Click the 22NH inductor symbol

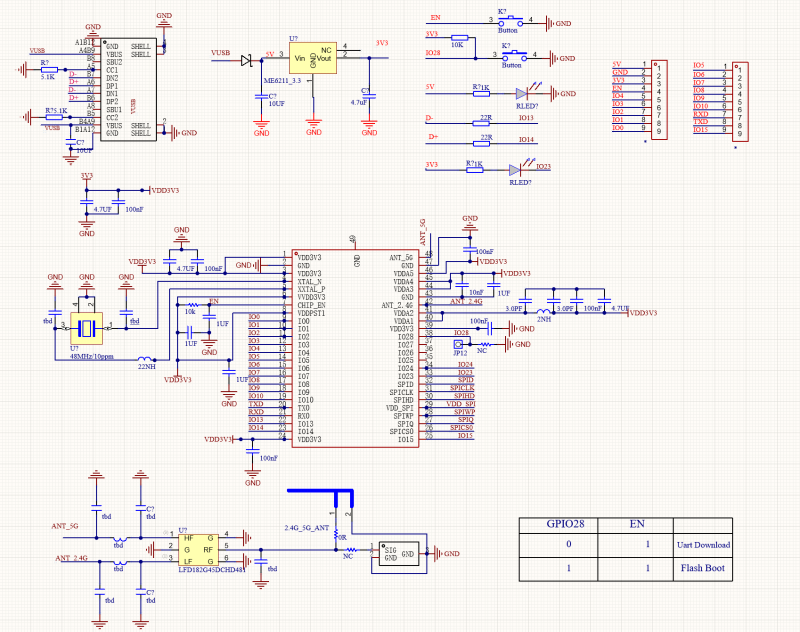tap(145, 359)
